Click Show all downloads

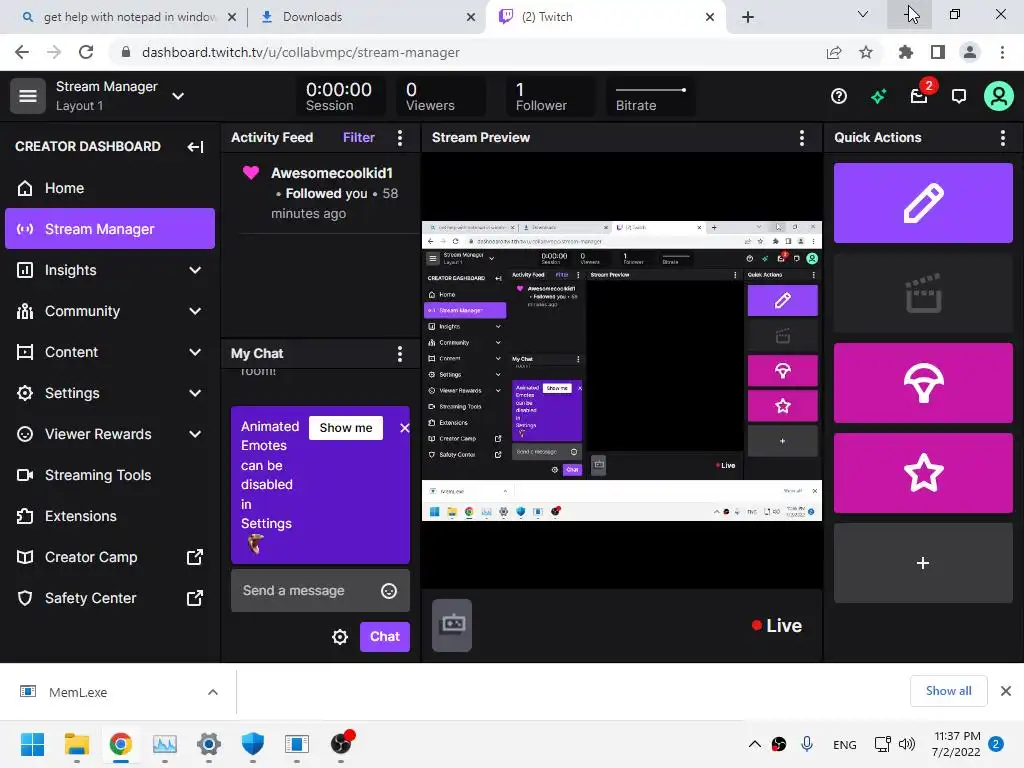(x=948, y=691)
